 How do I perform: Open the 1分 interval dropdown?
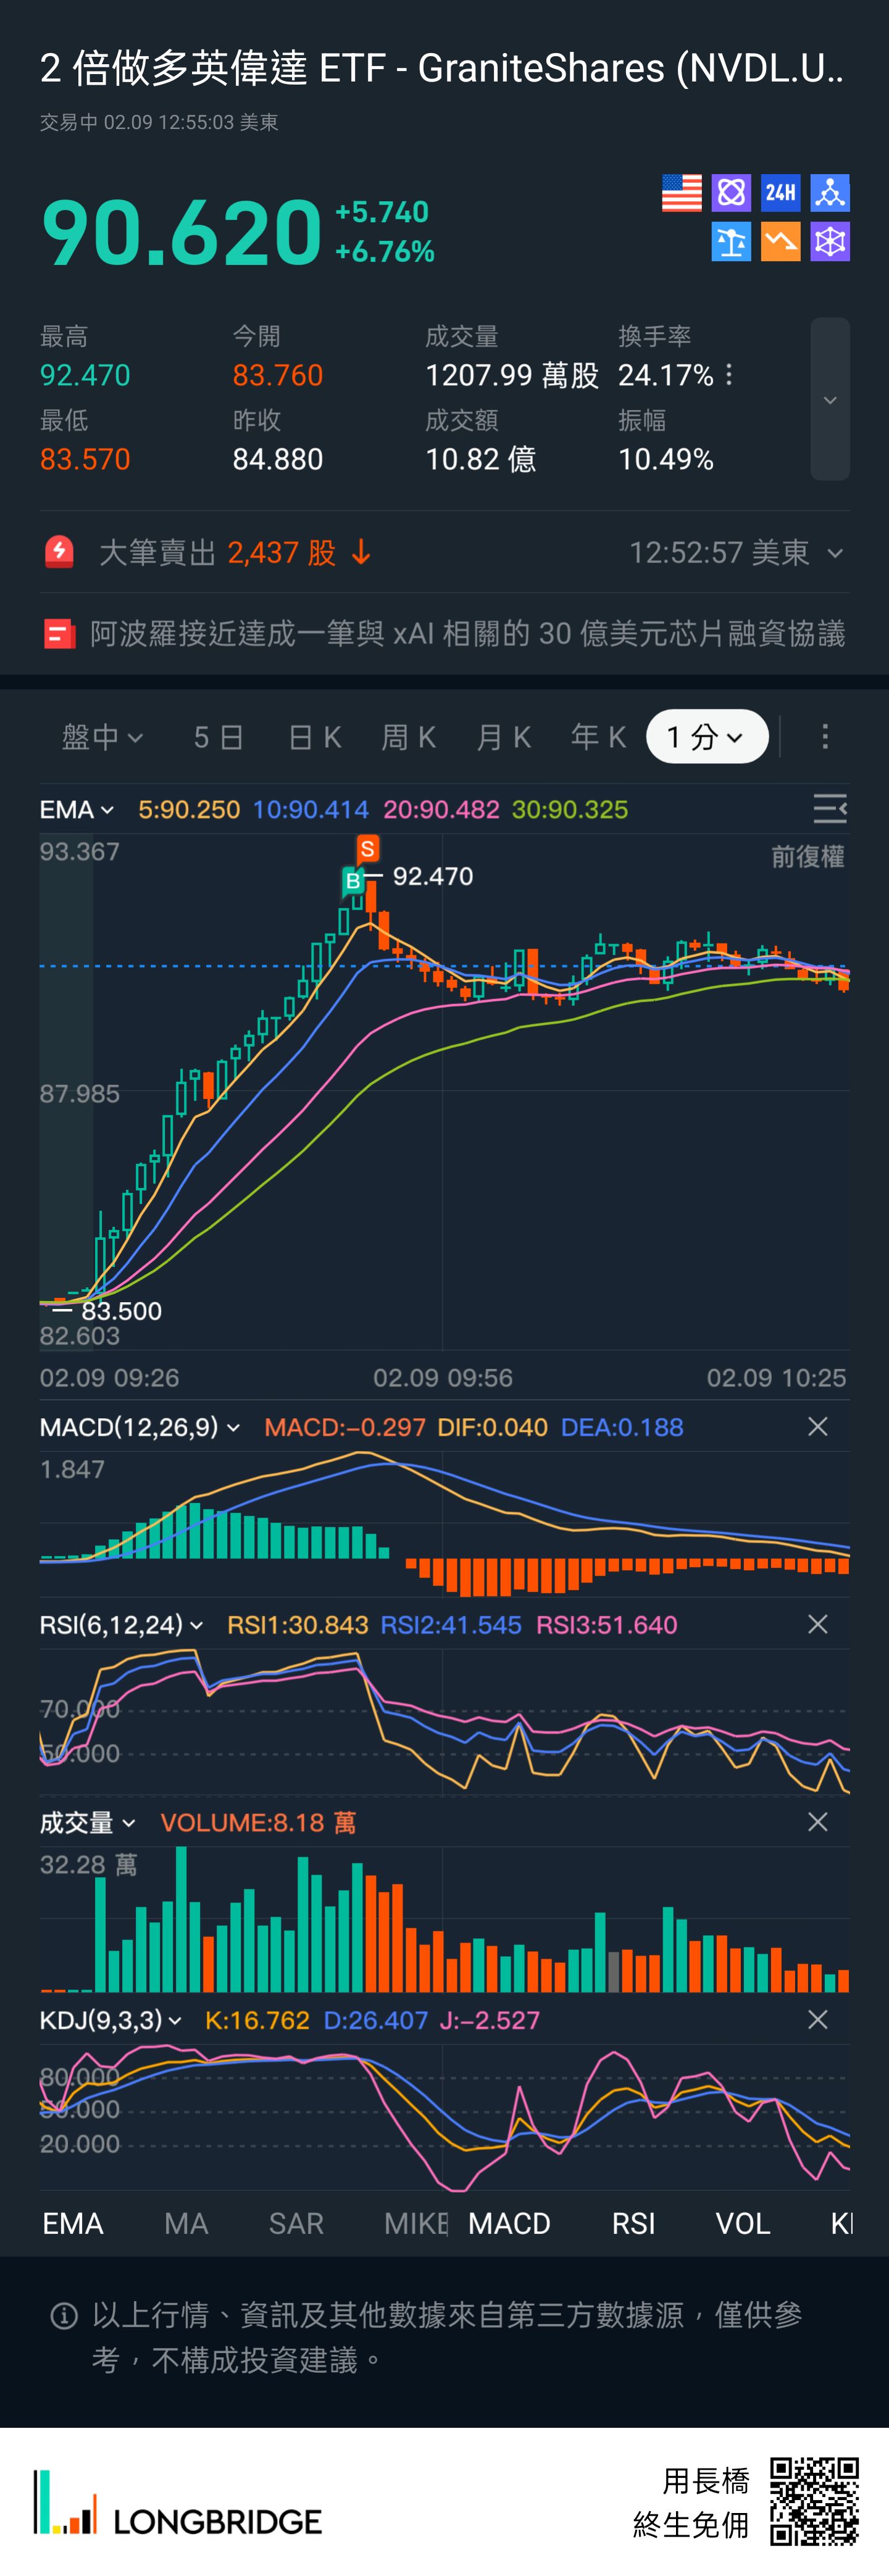706,737
